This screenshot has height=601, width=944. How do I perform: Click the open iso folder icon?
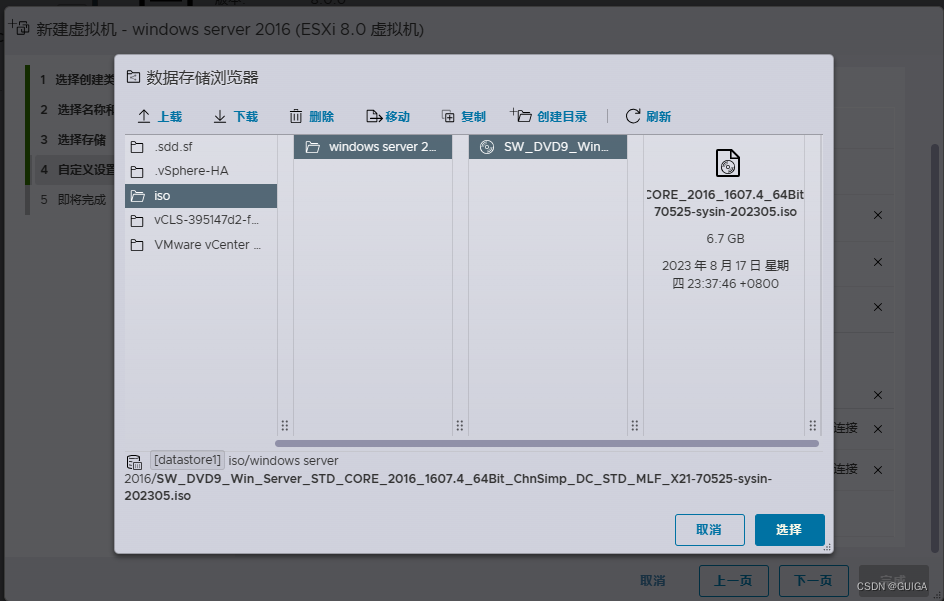[x=138, y=196]
